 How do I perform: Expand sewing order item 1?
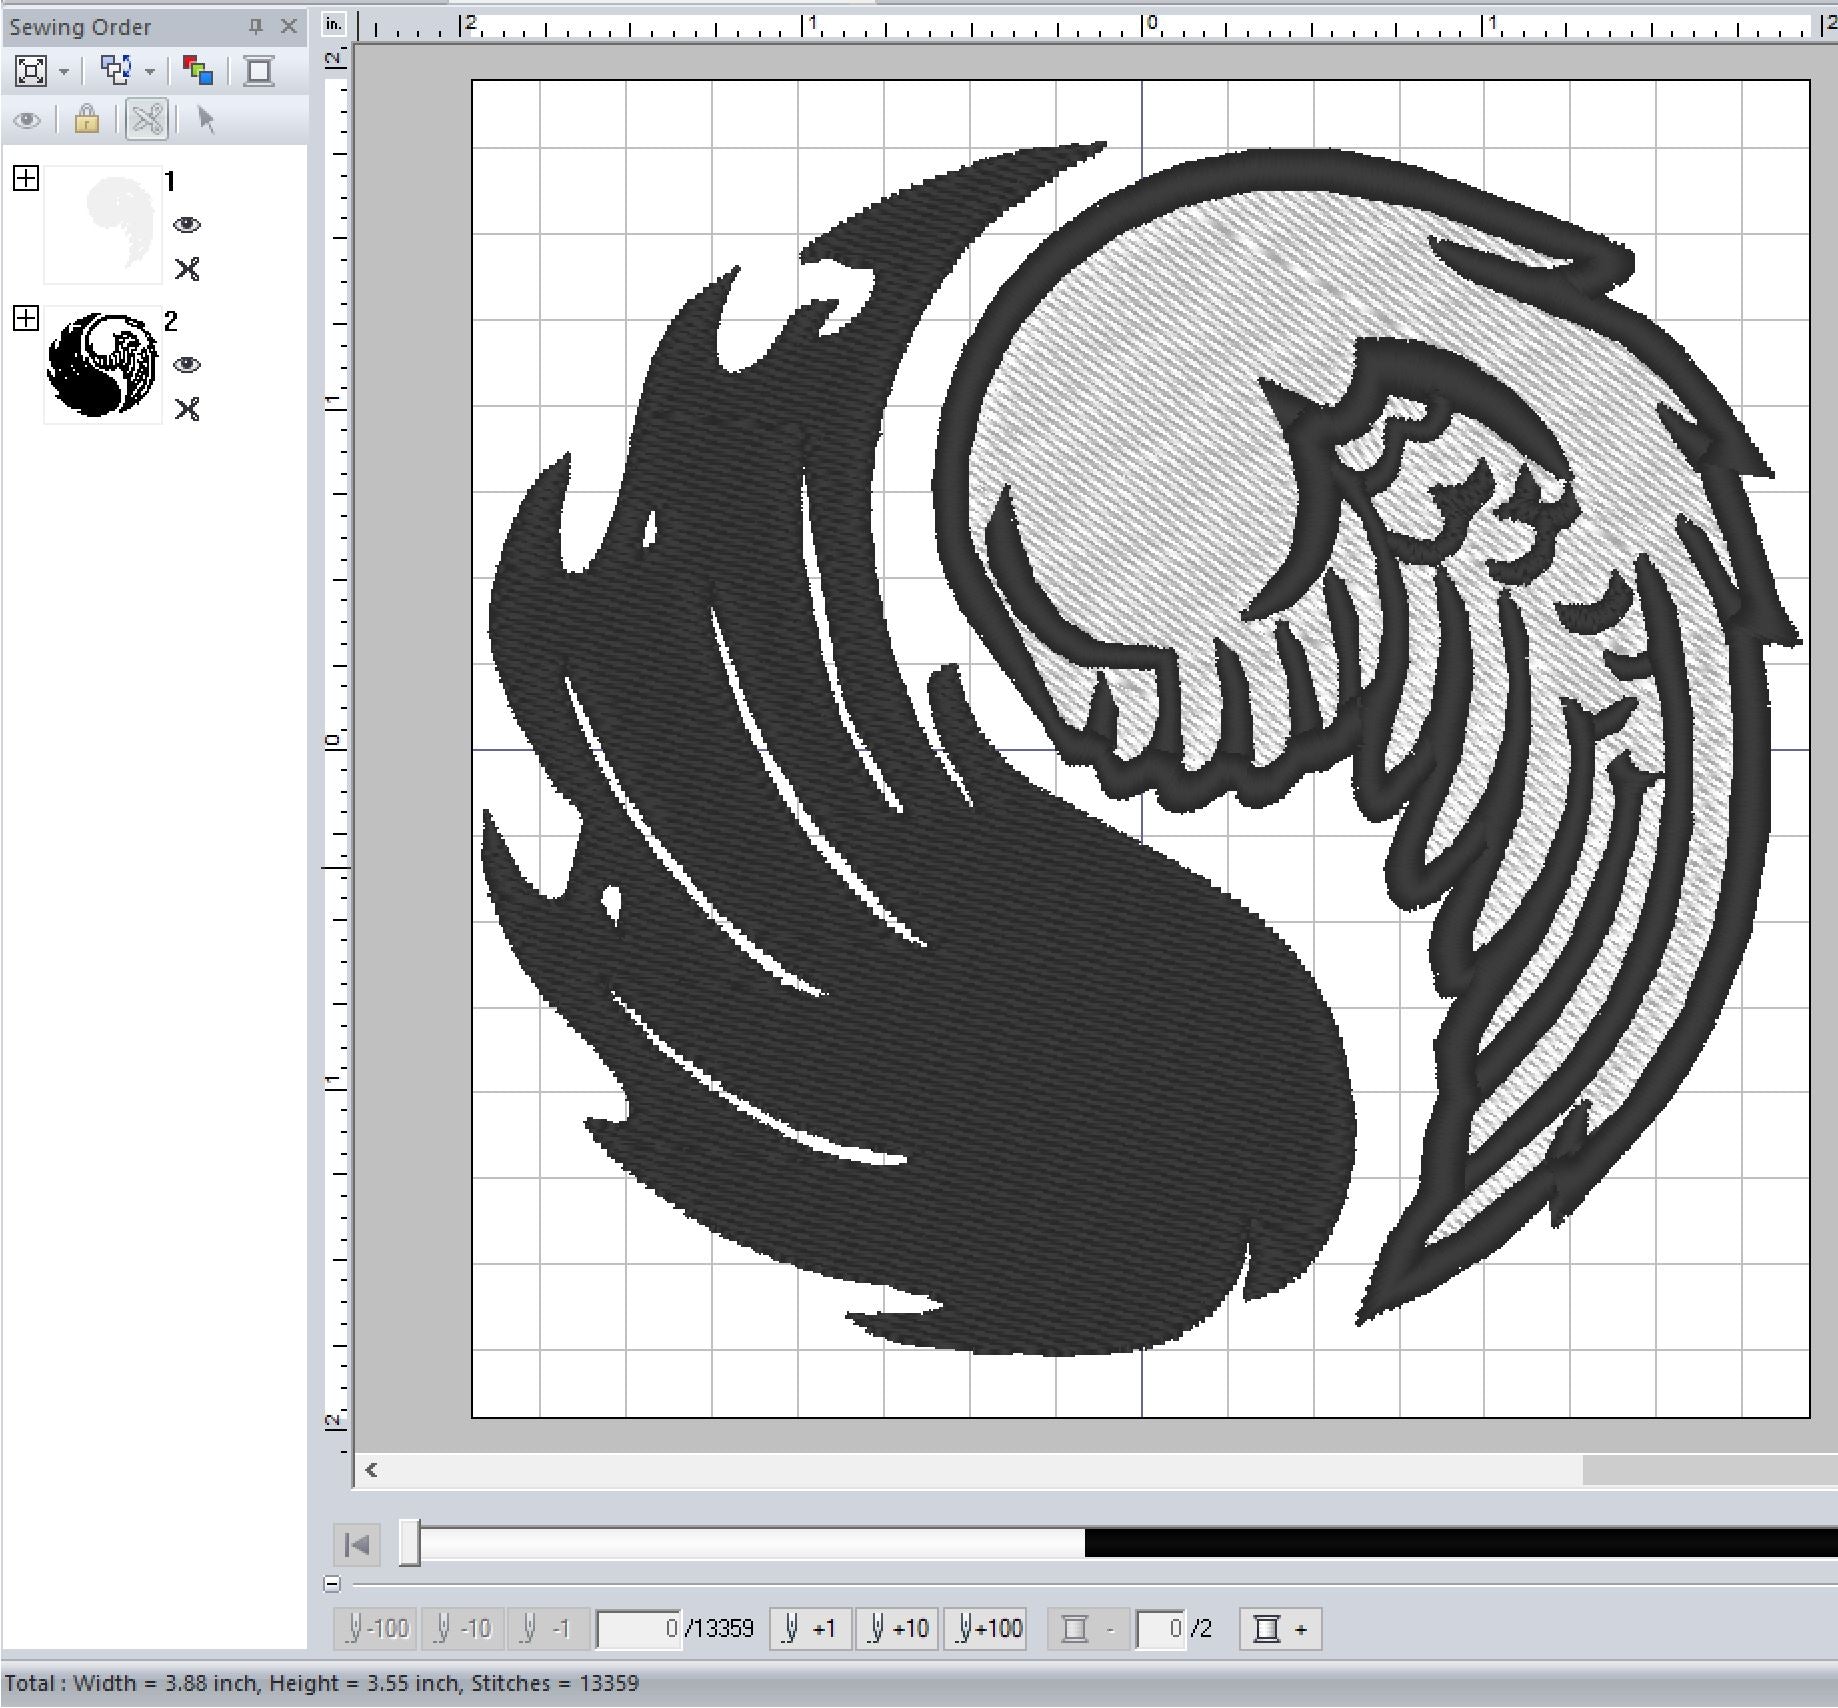tap(26, 179)
